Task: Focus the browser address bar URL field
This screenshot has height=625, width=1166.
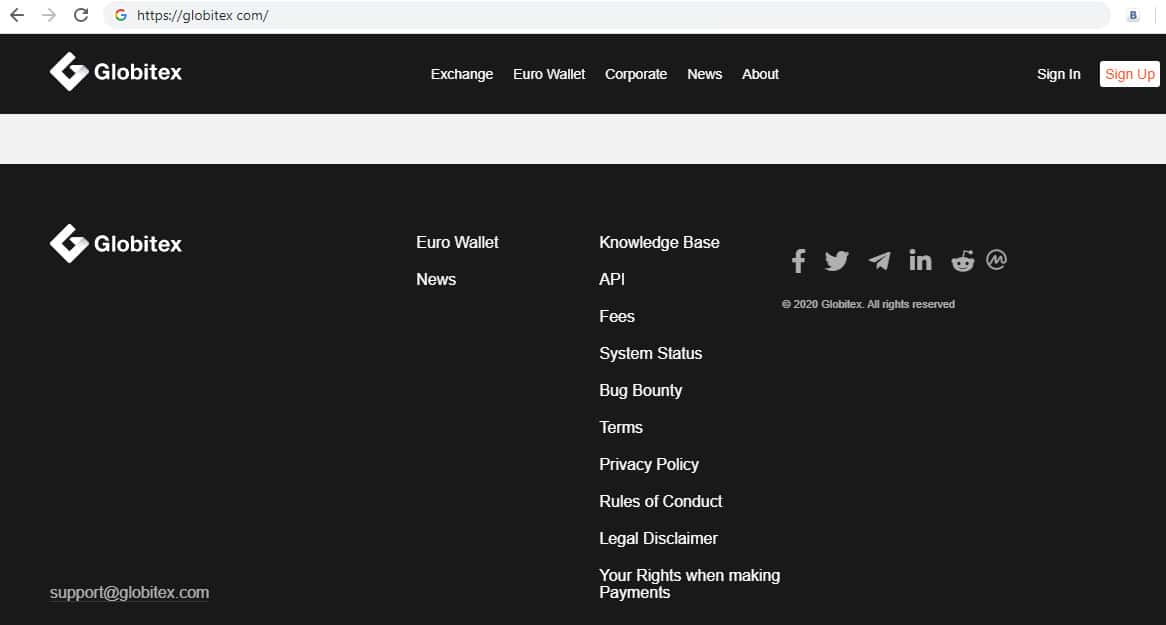Action: (x=606, y=15)
